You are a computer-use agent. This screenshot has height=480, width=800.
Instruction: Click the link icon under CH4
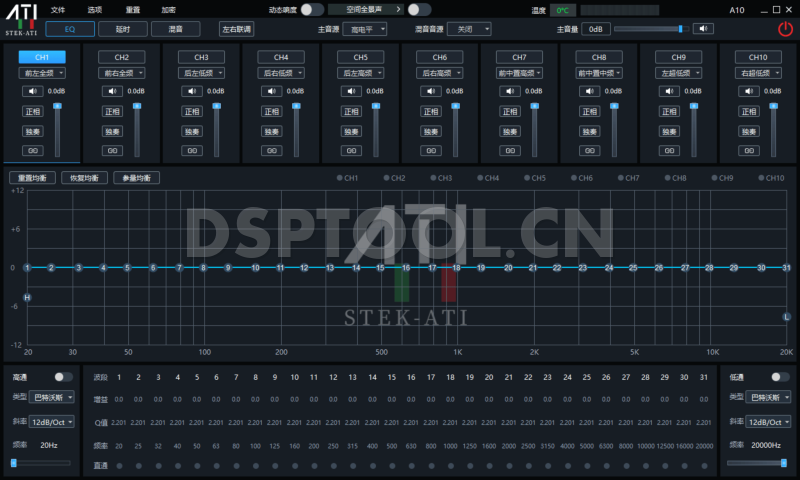tap(271, 150)
